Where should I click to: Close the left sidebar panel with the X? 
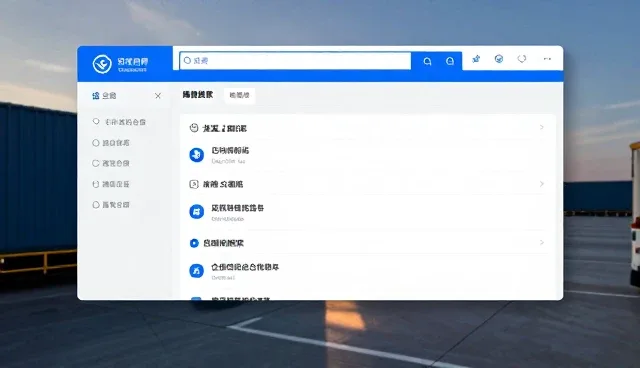158,96
